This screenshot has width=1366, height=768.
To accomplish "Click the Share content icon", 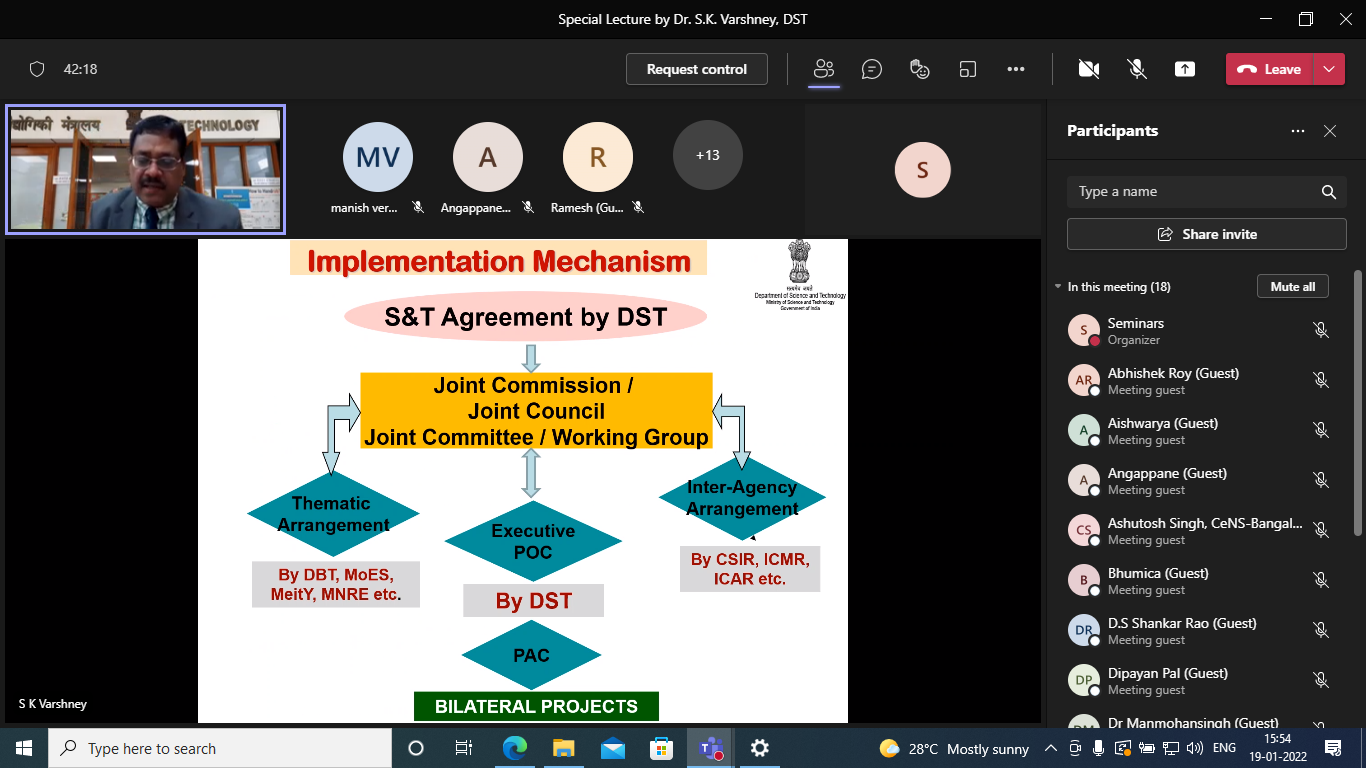I will 1185,69.
